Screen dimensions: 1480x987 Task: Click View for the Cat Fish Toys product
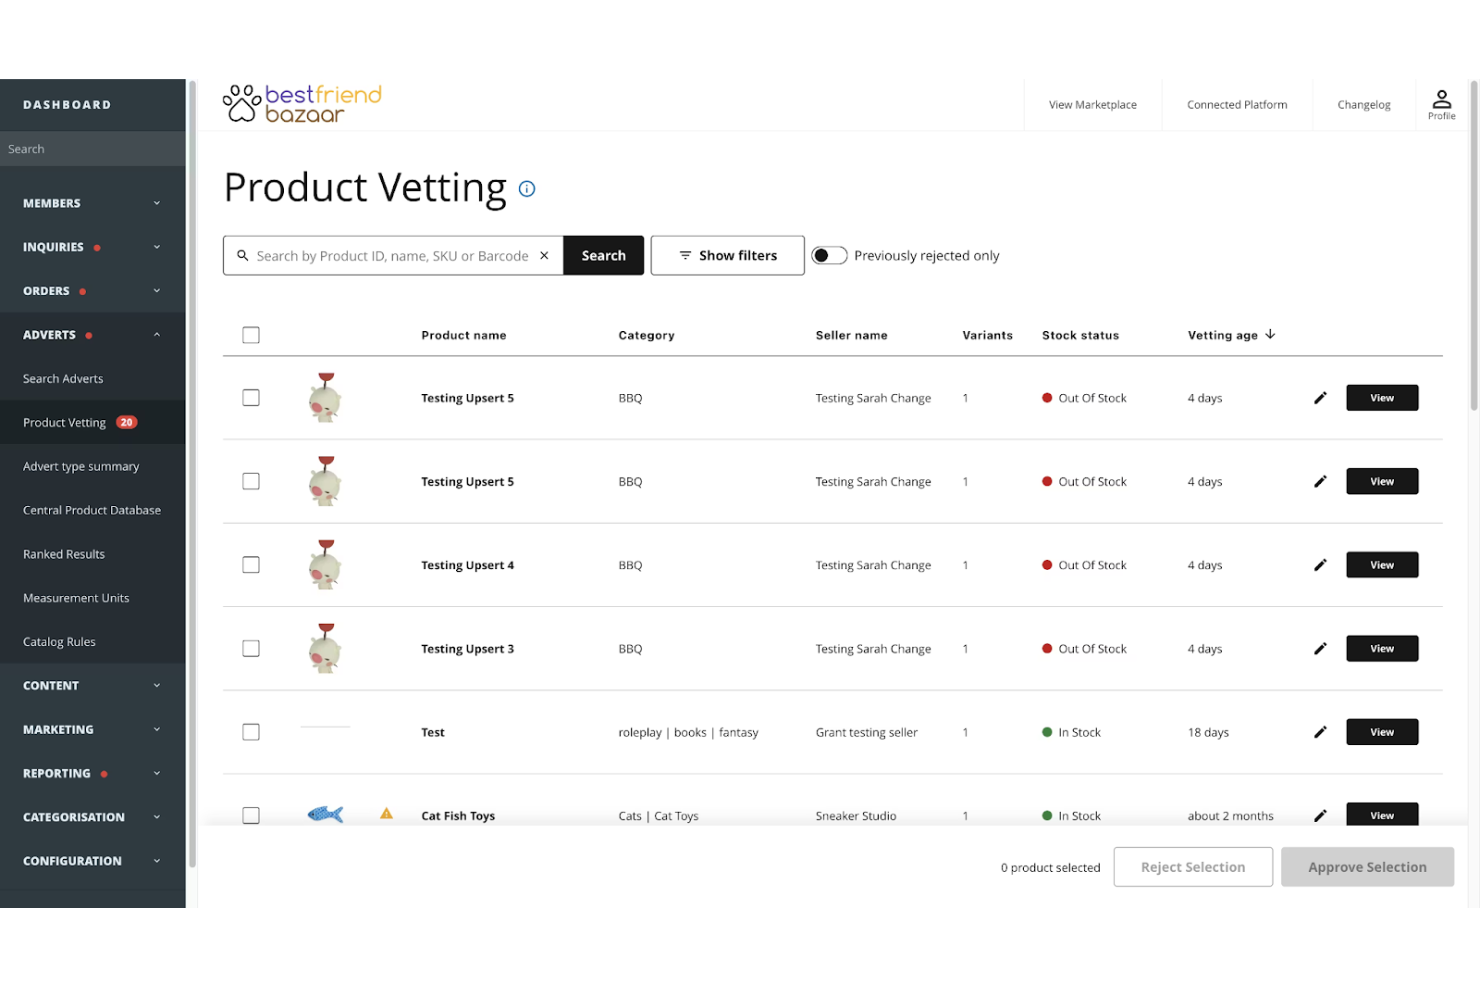pos(1381,814)
